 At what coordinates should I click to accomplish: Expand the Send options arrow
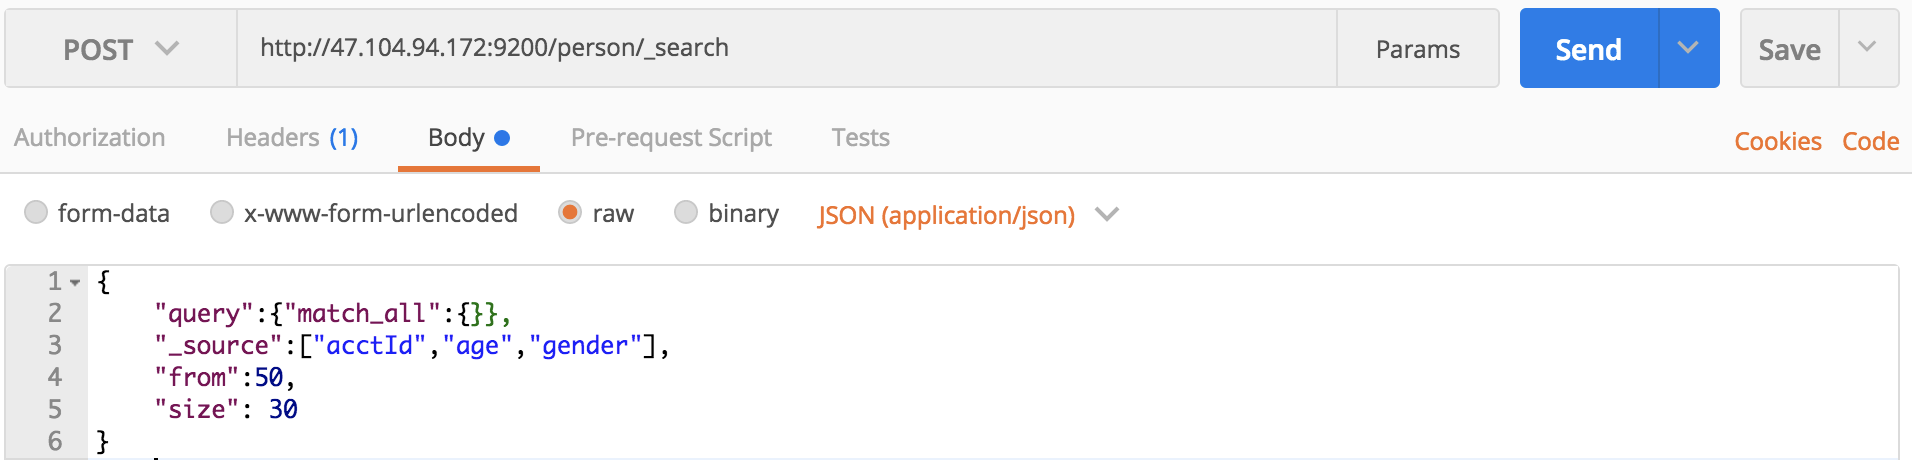tap(1689, 49)
